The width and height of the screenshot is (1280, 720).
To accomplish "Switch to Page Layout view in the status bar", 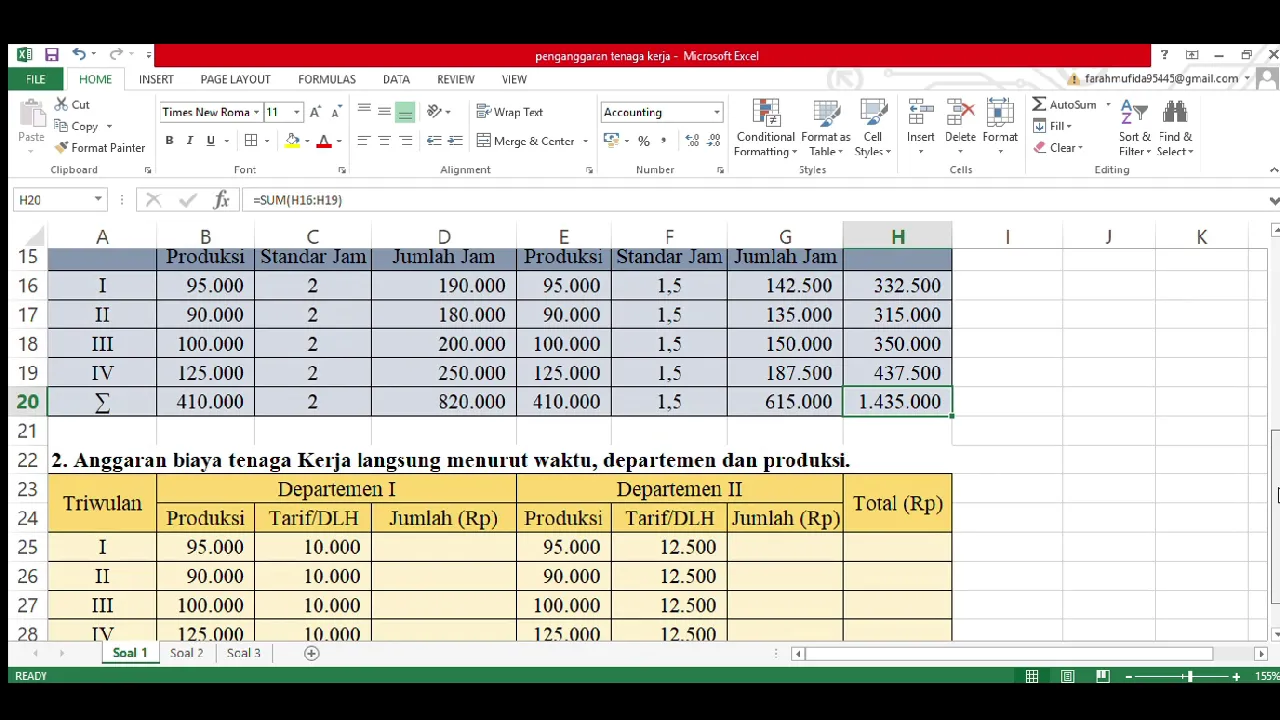I will (x=1067, y=677).
